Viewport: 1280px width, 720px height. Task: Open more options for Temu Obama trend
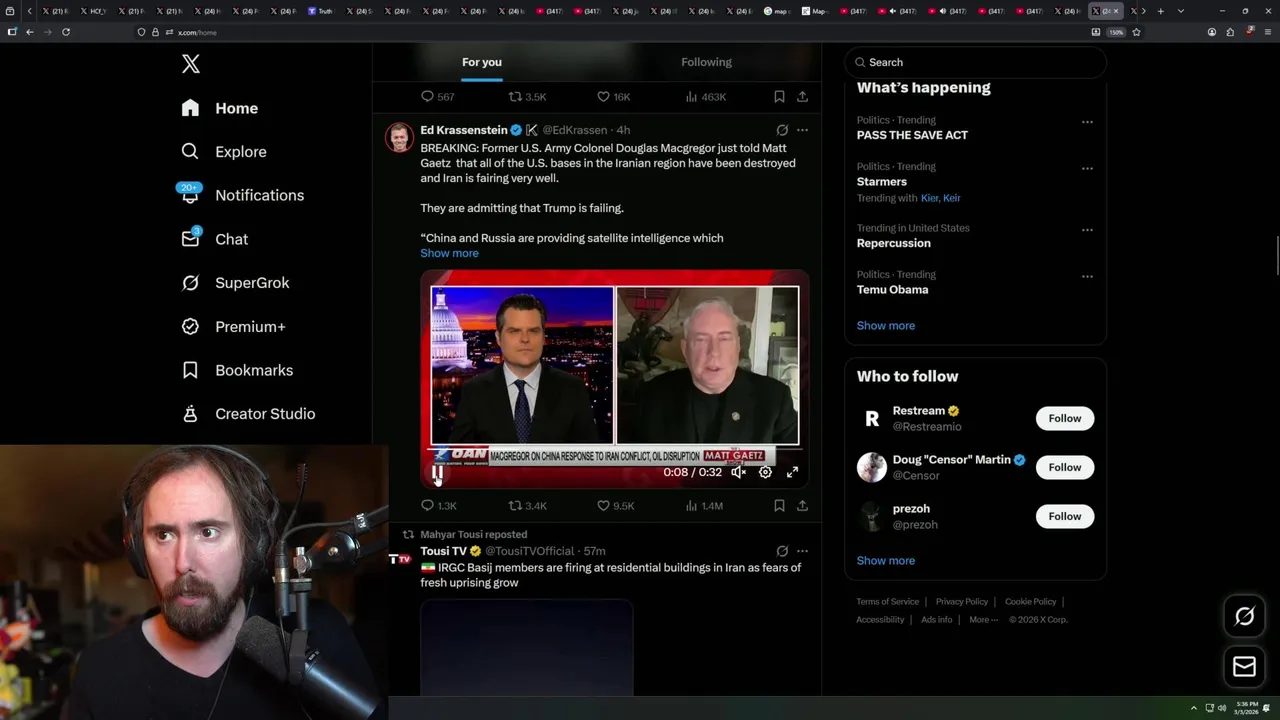pos(1087,276)
